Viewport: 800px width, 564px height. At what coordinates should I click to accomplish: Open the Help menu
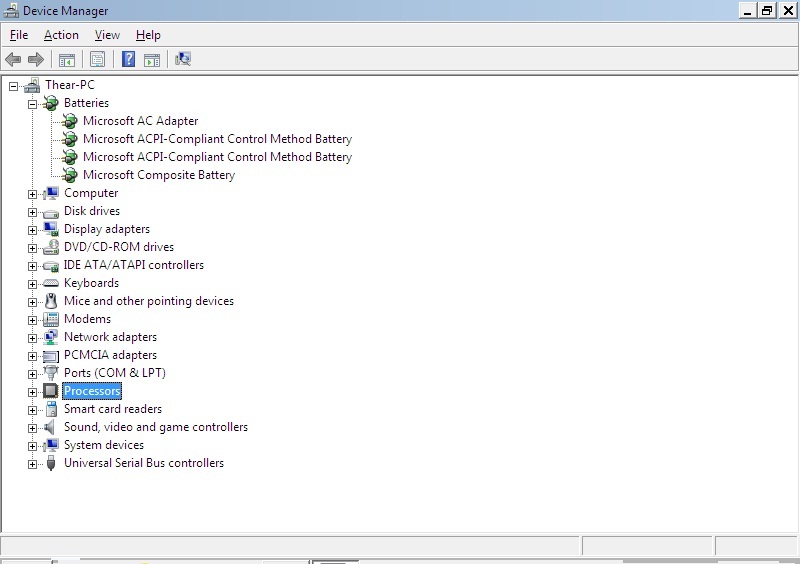[148, 35]
